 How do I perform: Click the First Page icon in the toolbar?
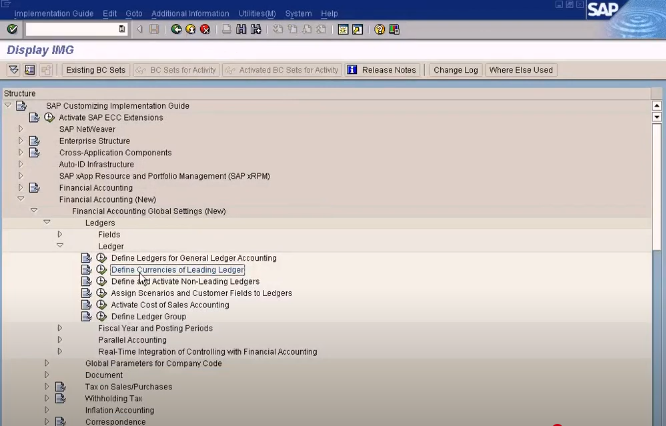pos(278,29)
